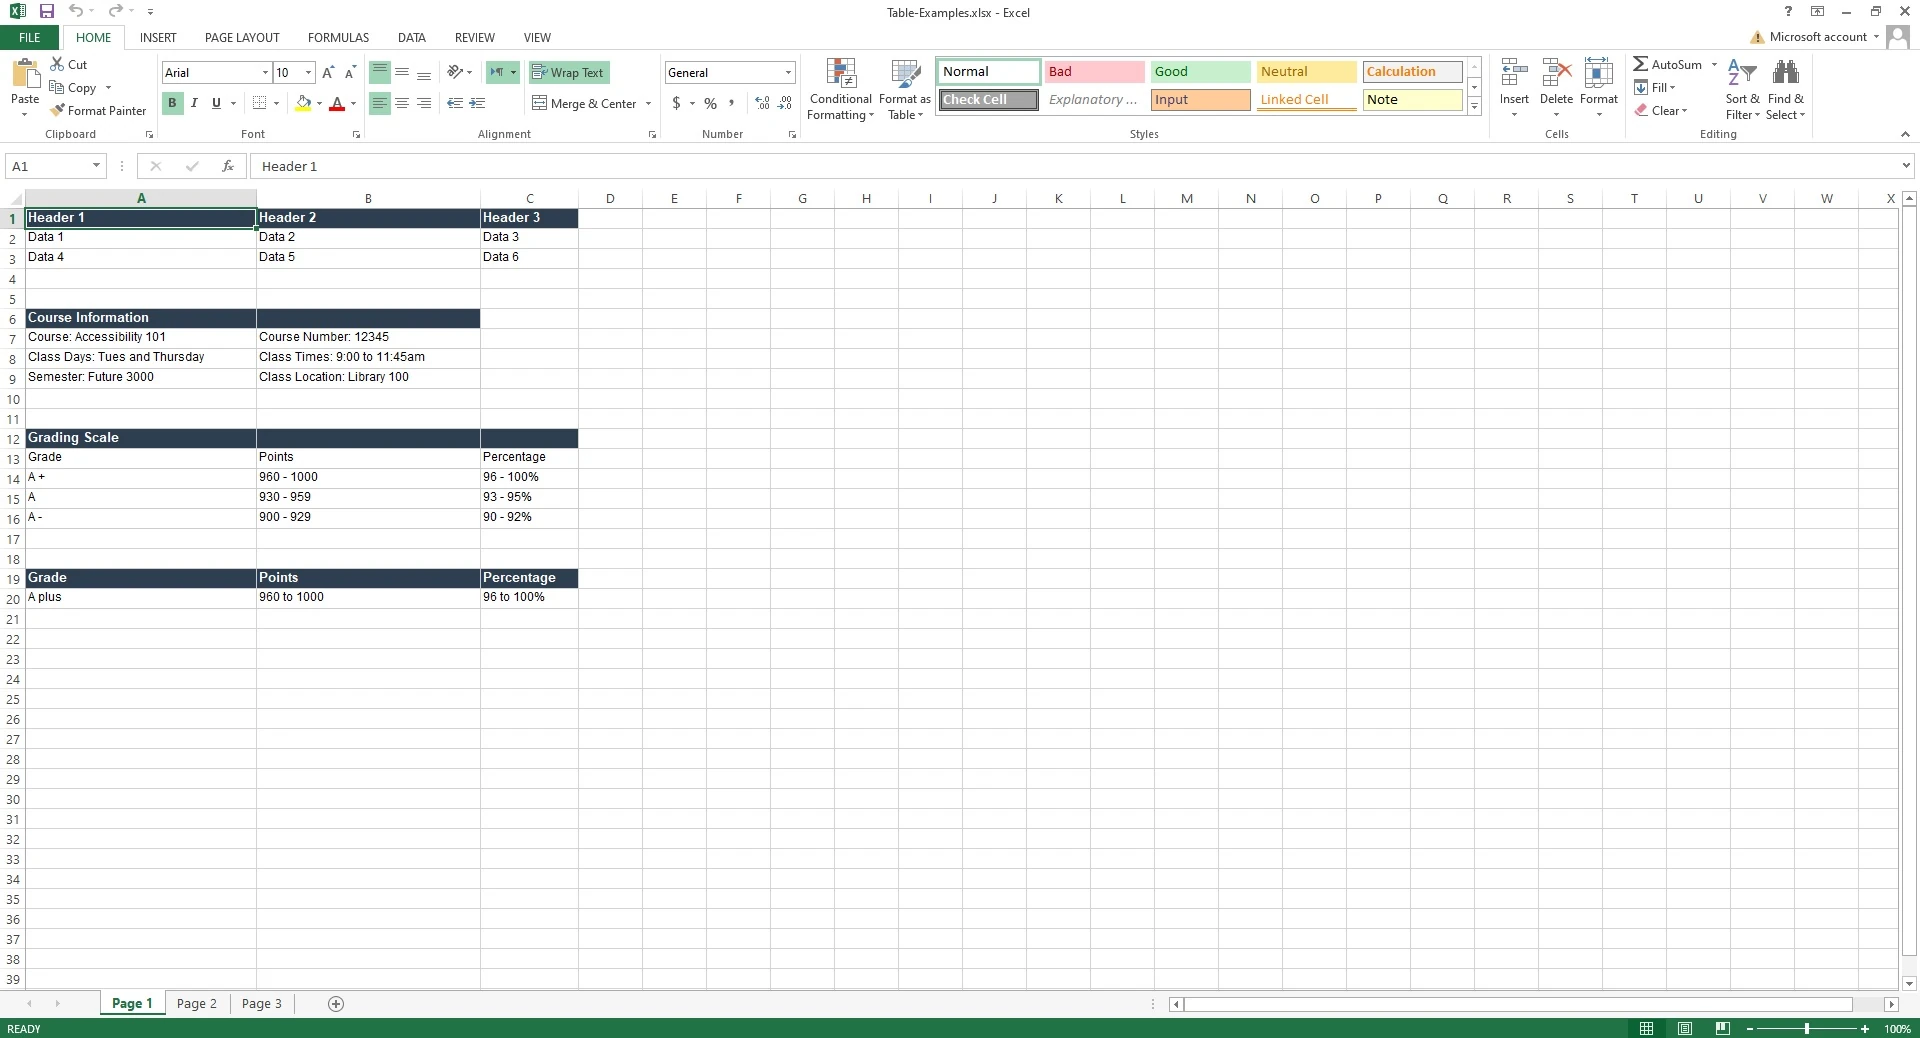Screen dimensions: 1920x1038
Task: Apply the Good cell style
Action: (x=1200, y=72)
